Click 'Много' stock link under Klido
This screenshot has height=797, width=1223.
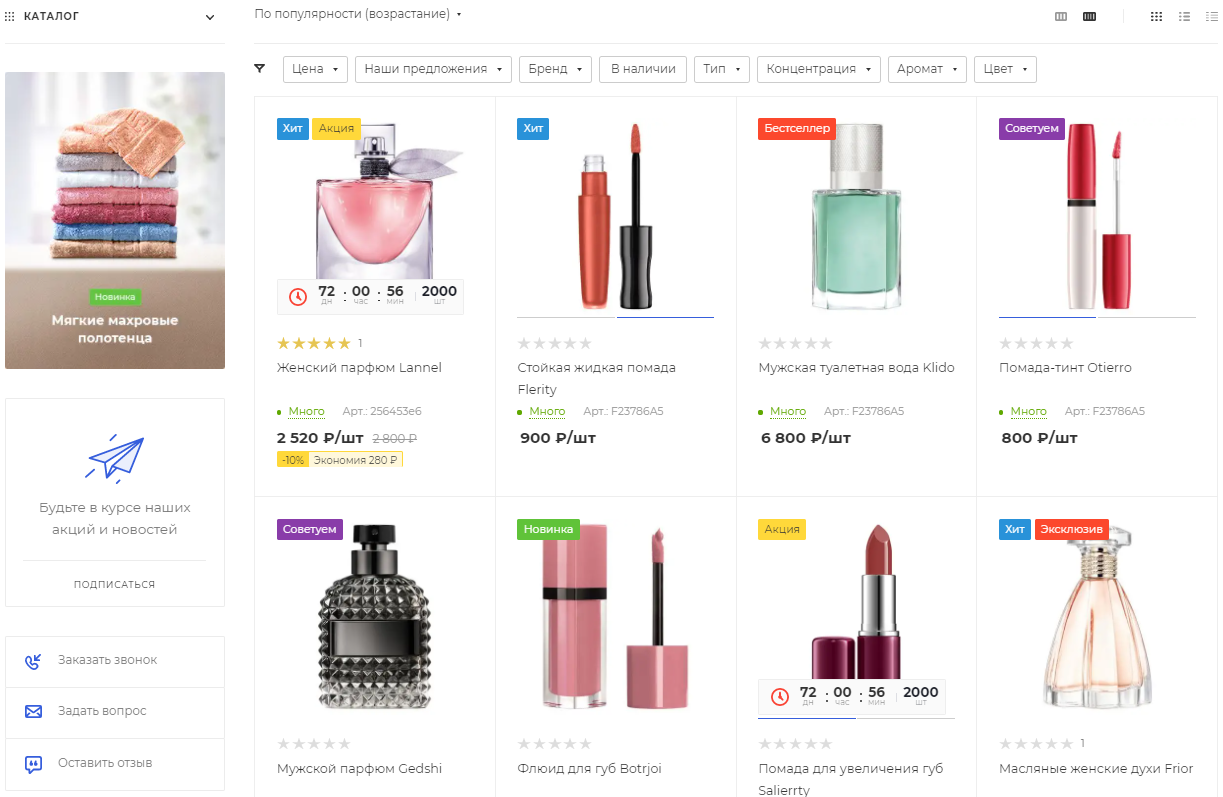(788, 412)
